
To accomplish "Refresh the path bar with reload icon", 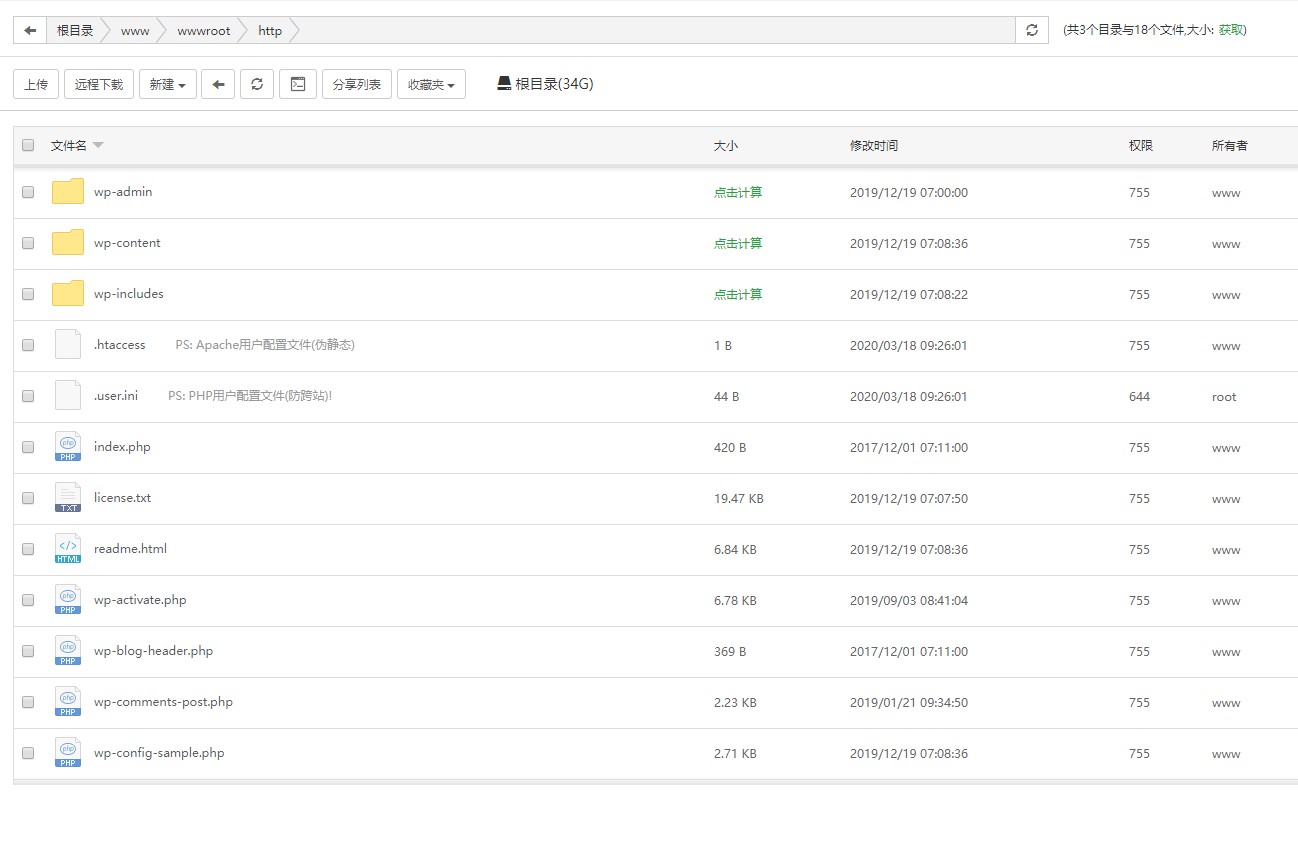I will click(1032, 30).
